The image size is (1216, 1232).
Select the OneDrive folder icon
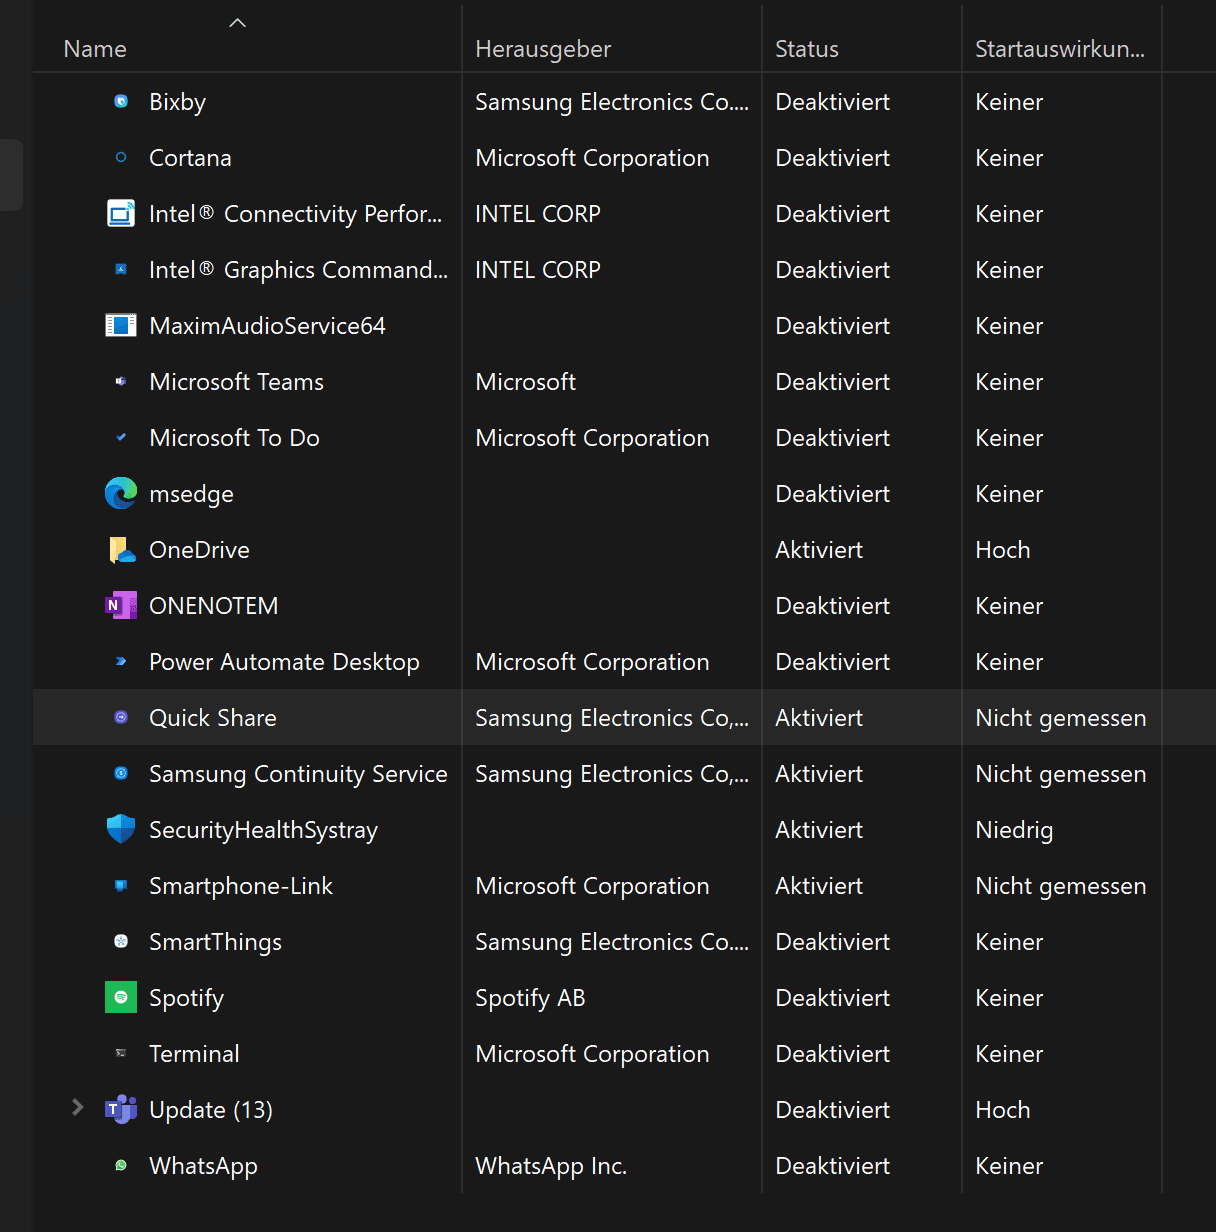(121, 549)
